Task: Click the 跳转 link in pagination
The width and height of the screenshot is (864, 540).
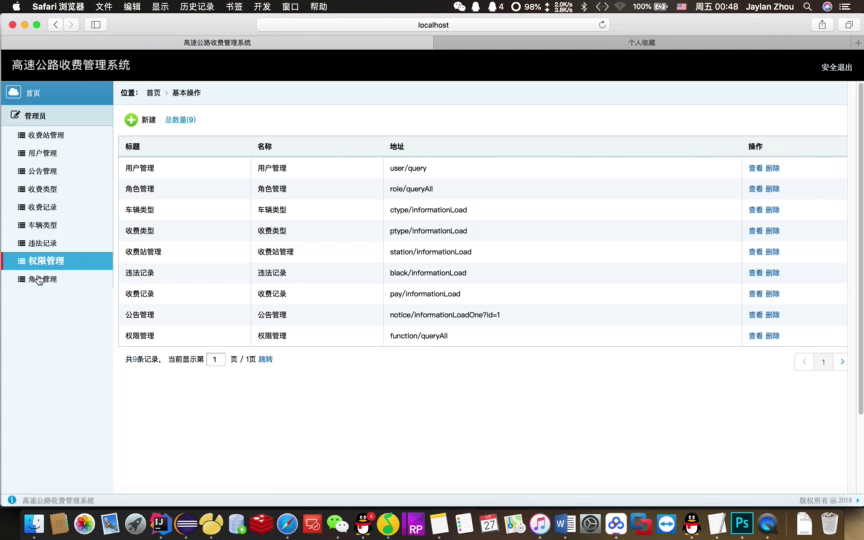Action: (x=266, y=359)
